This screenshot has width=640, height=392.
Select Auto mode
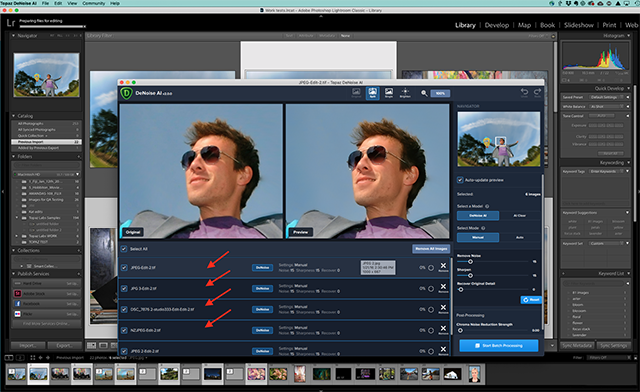pos(520,237)
